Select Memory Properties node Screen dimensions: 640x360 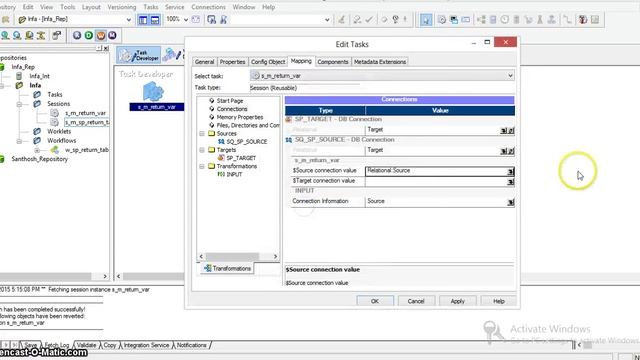(240, 117)
